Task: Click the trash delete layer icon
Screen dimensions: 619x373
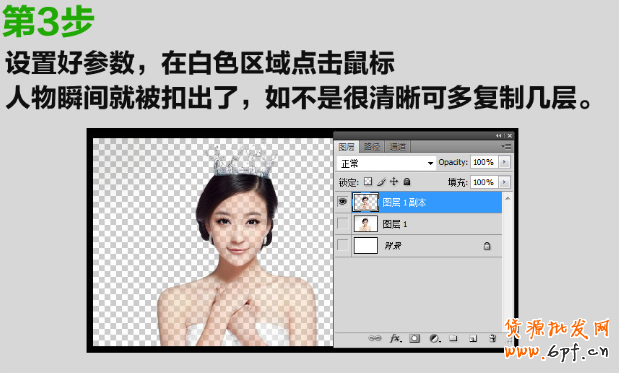Action: [x=492, y=338]
